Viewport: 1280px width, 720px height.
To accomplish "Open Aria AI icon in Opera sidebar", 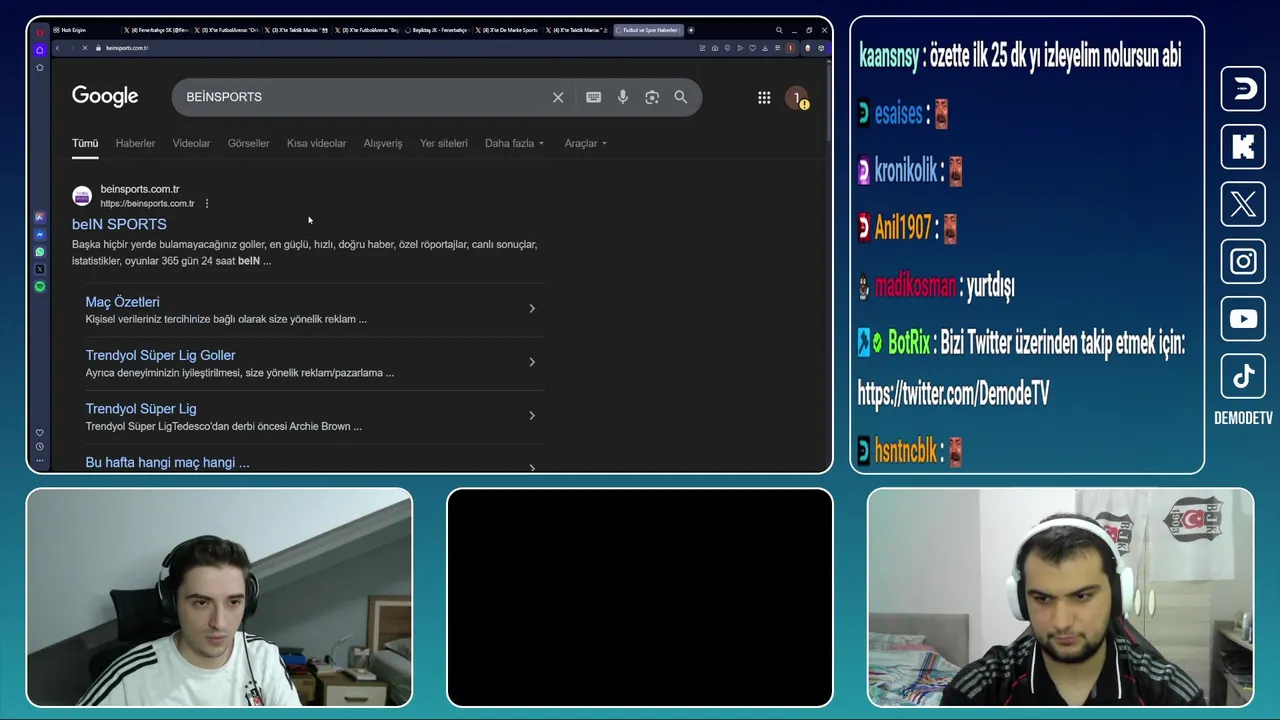I will [40, 217].
